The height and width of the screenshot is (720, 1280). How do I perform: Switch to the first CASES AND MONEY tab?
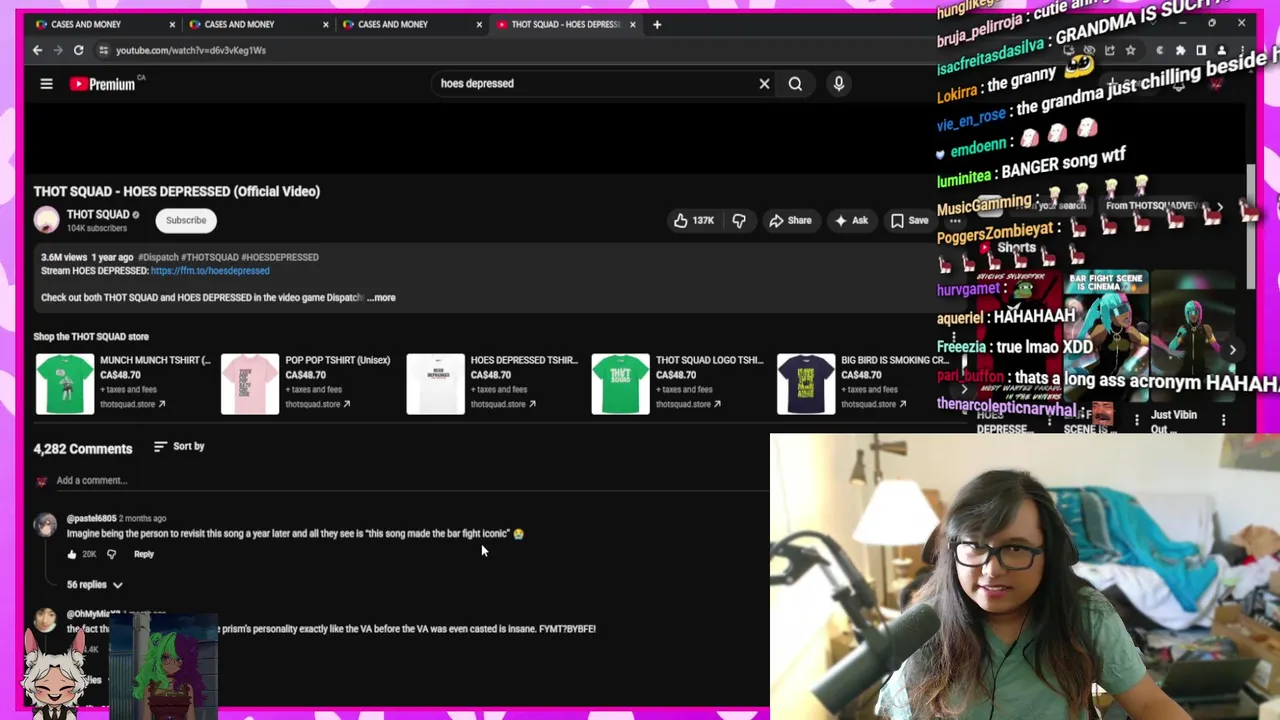(100, 24)
